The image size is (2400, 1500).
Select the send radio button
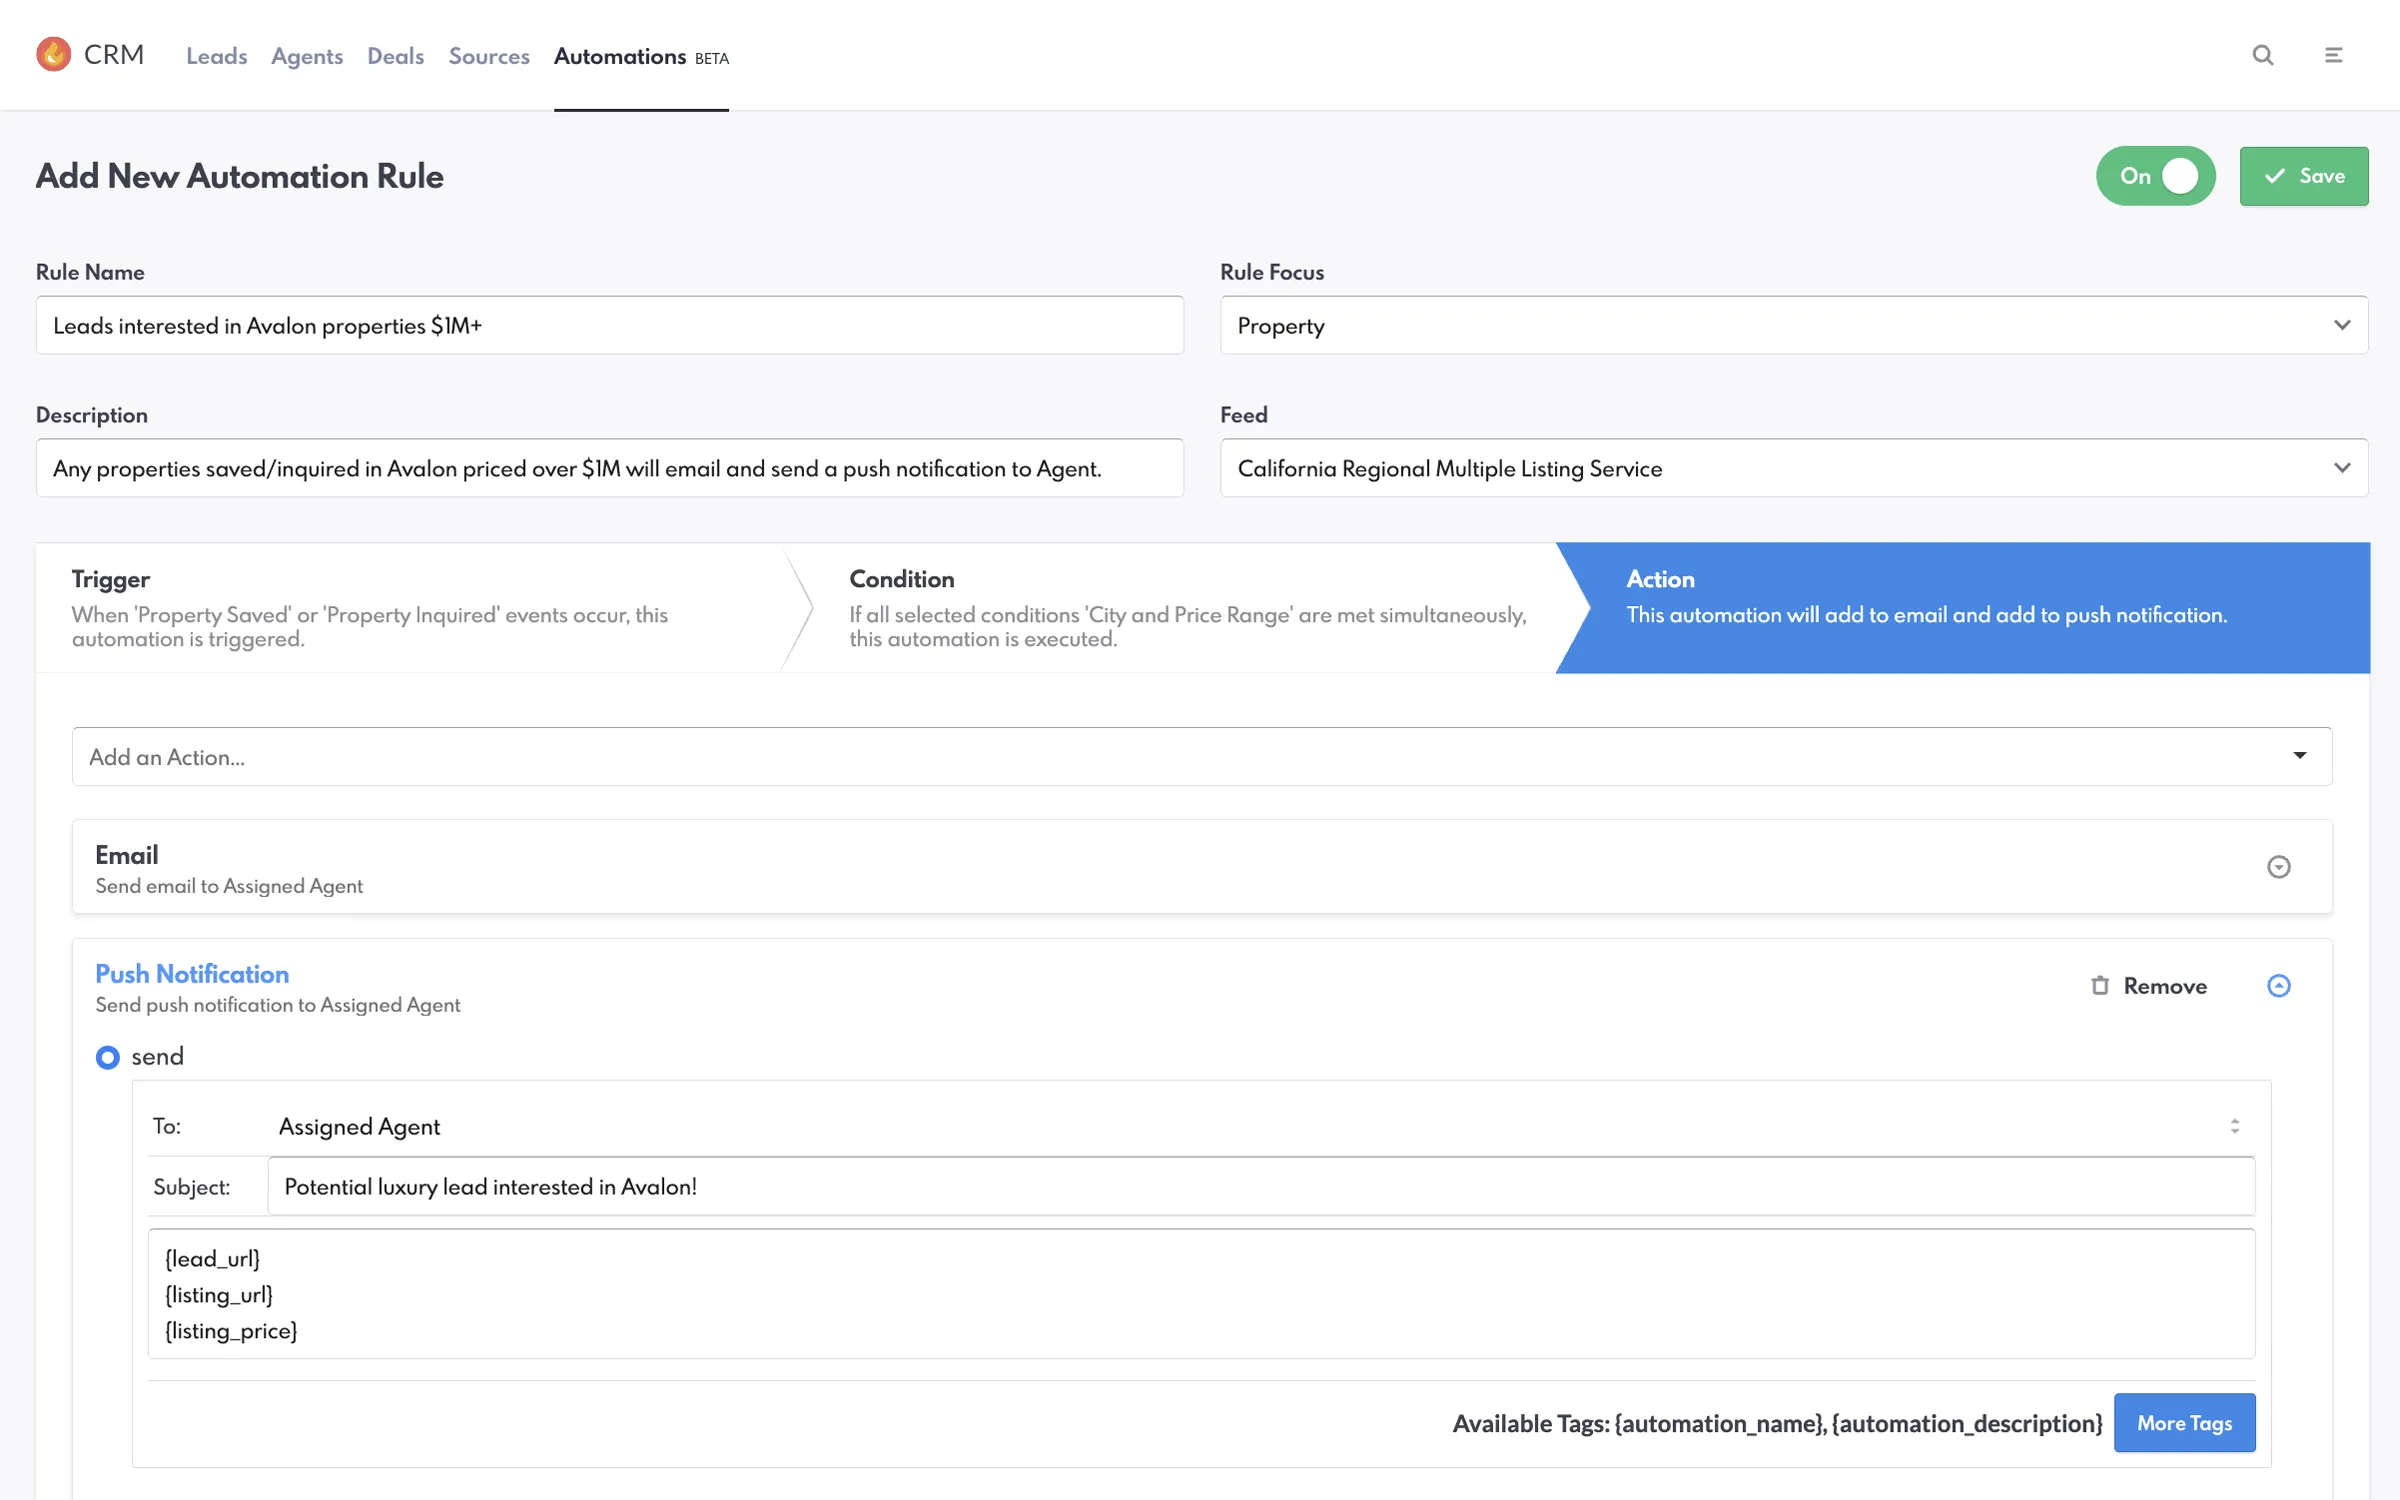107,1057
